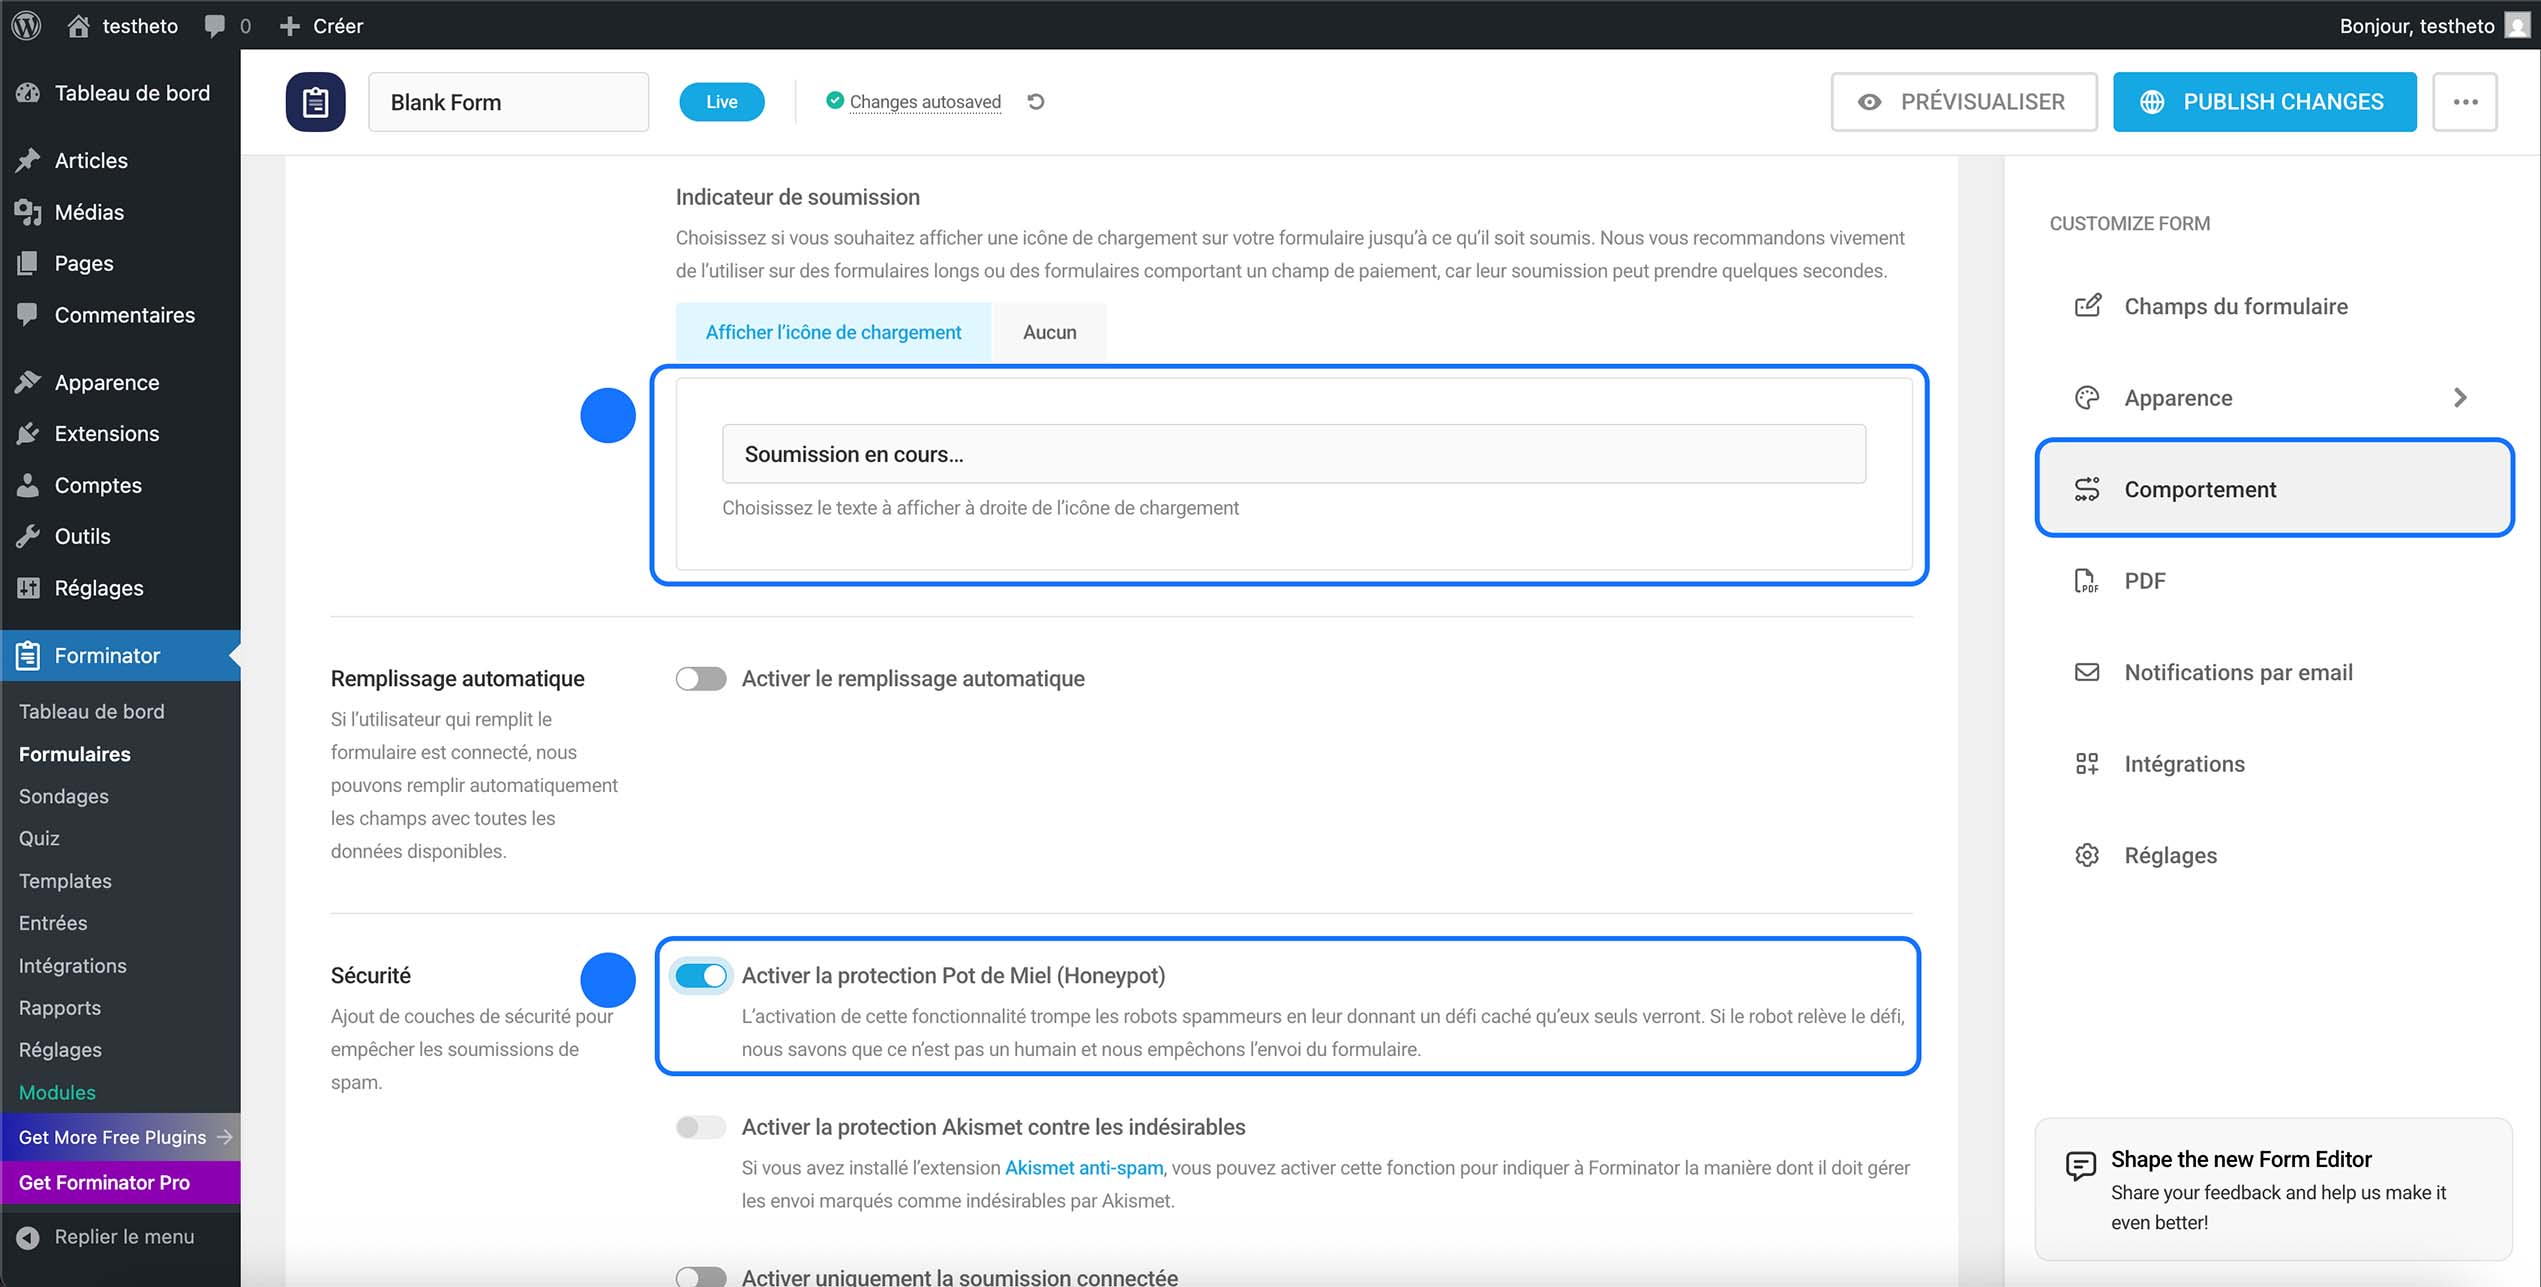Switch to the Aucun tab

coord(1048,331)
